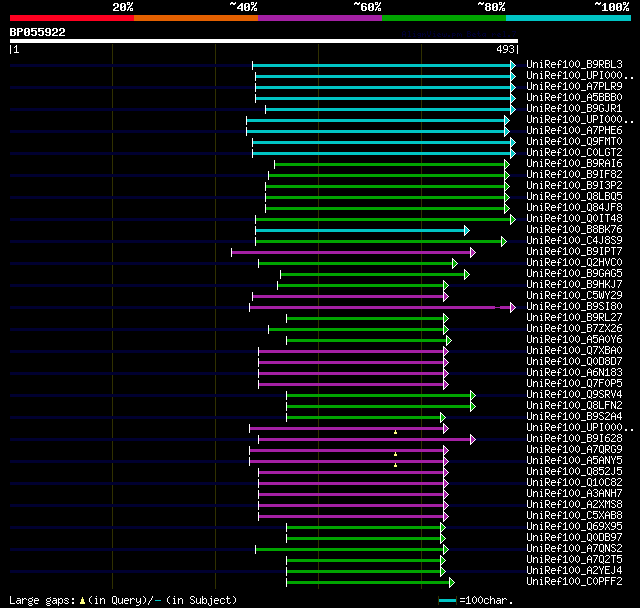Select the UniRef100_A7QRG9 label
The width and height of the screenshot is (640, 608).
(x=574, y=450)
